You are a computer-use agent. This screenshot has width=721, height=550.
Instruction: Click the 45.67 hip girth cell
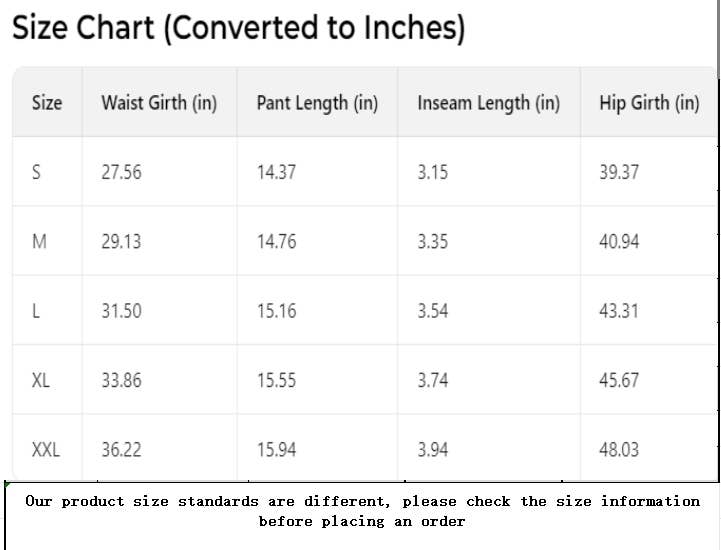point(618,380)
